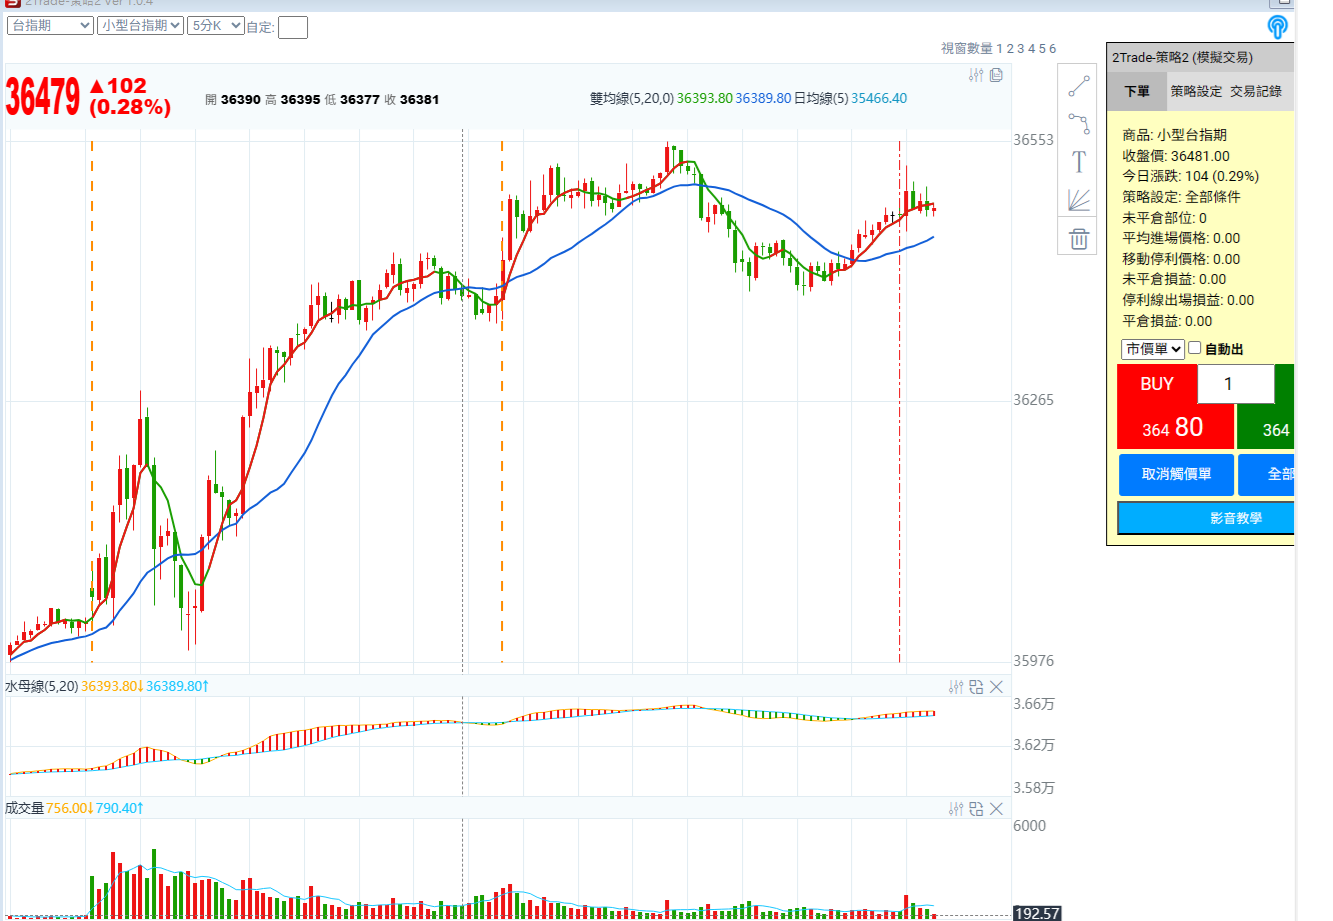
Task: Switch to the 交易記錄 tab
Action: tap(1255, 91)
